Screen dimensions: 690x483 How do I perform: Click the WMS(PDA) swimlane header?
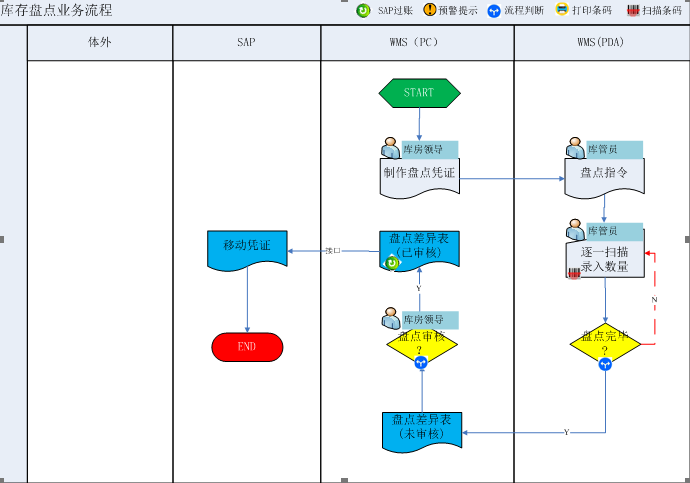pyautogui.click(x=601, y=42)
